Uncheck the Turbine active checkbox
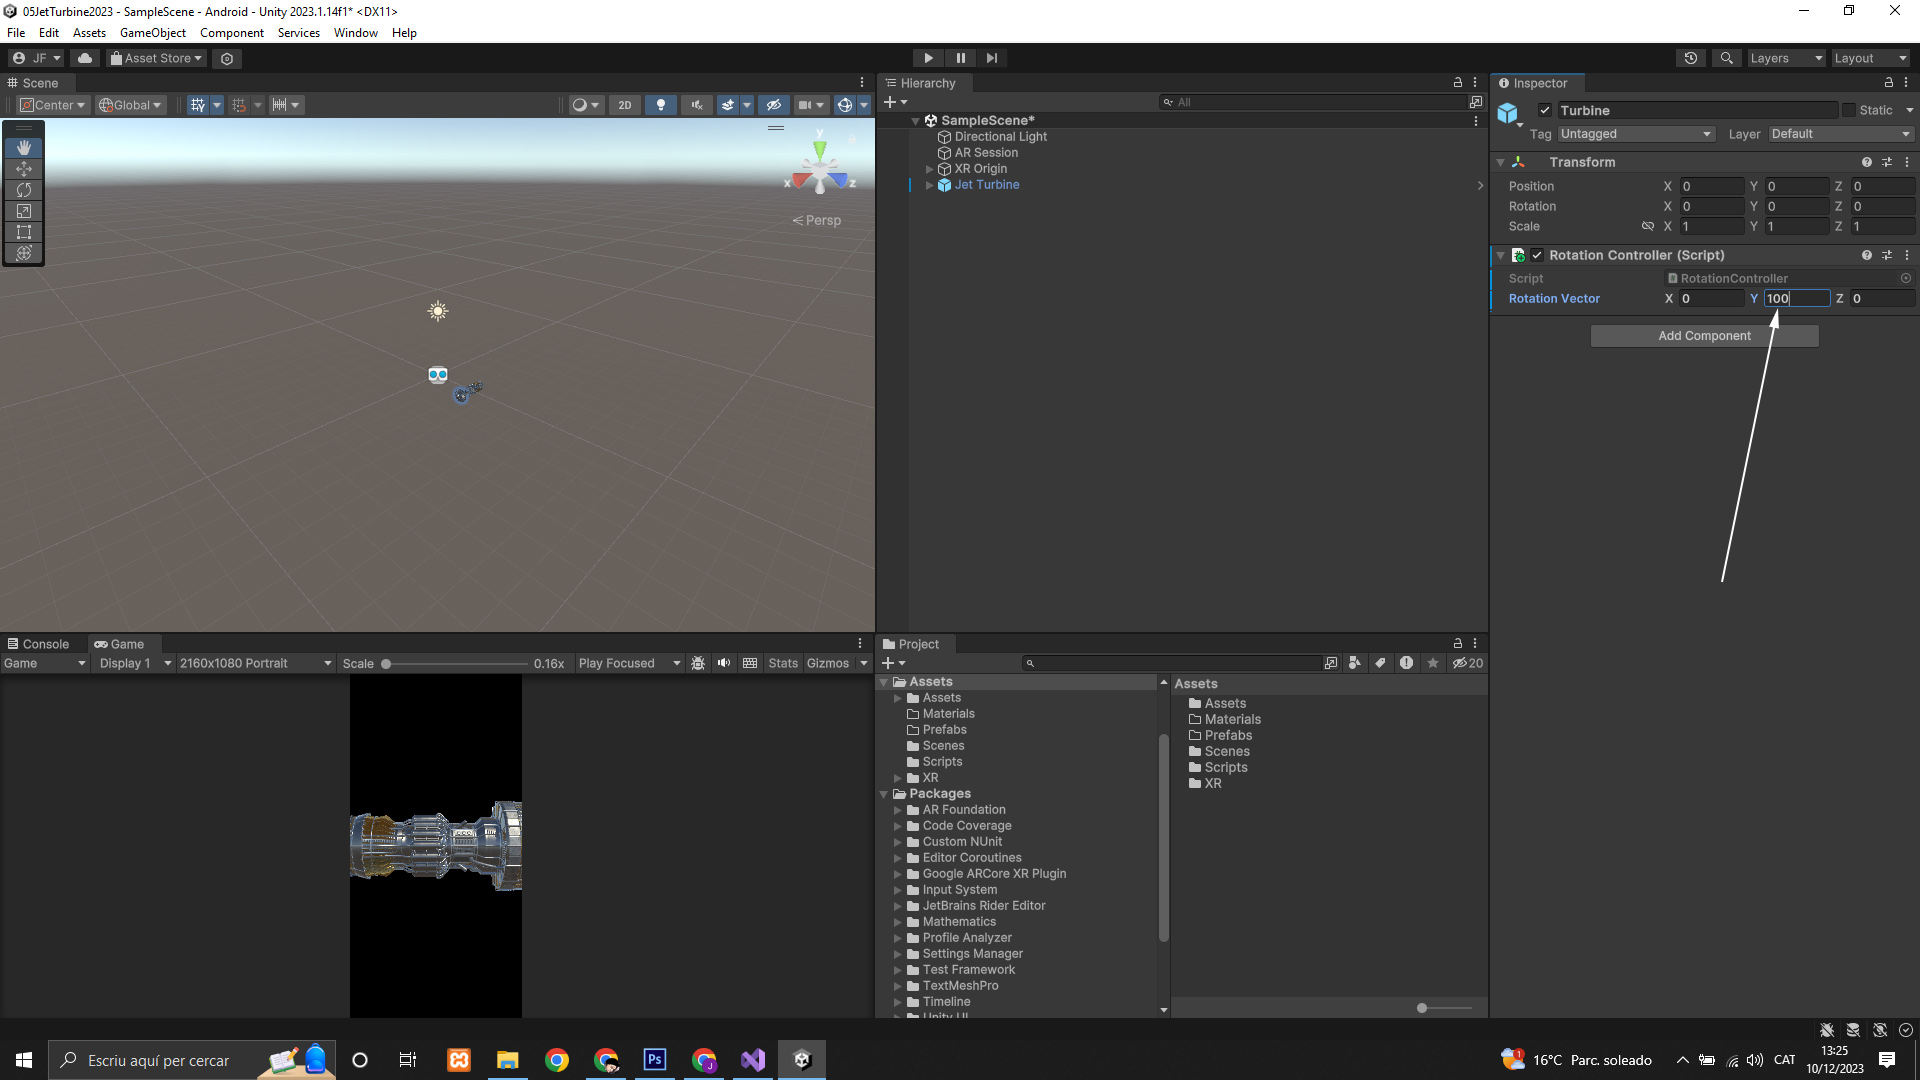Screen dimensions: 1920x1080 click(x=1545, y=111)
